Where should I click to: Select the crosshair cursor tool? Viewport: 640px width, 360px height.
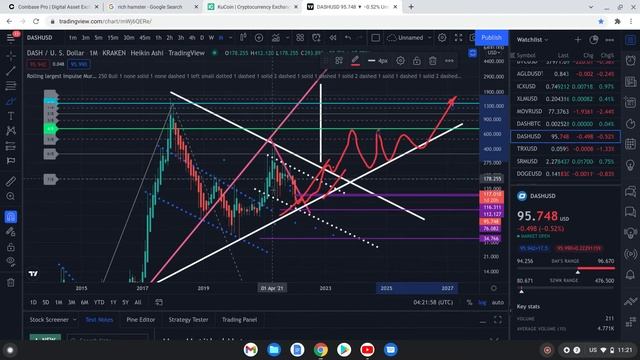[x=11, y=55]
